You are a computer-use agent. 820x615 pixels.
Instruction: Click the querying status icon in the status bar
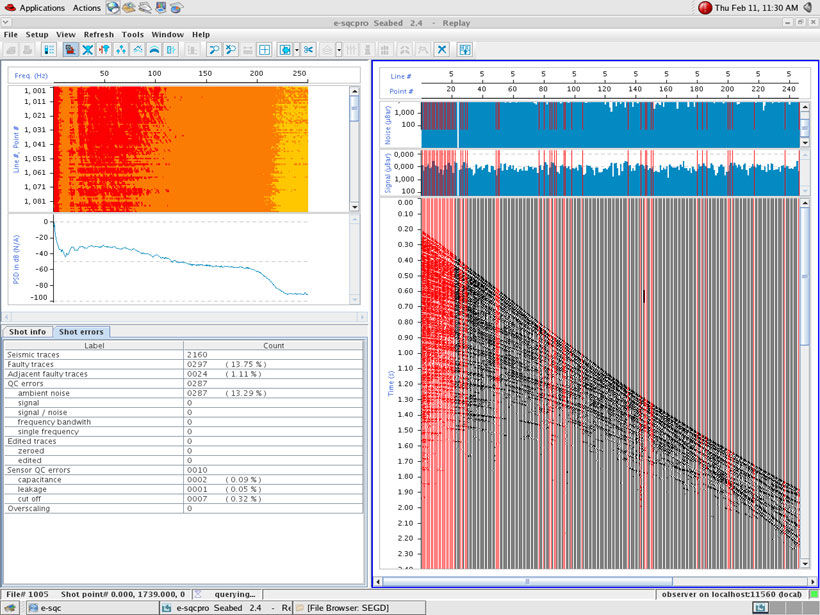(x=199, y=591)
